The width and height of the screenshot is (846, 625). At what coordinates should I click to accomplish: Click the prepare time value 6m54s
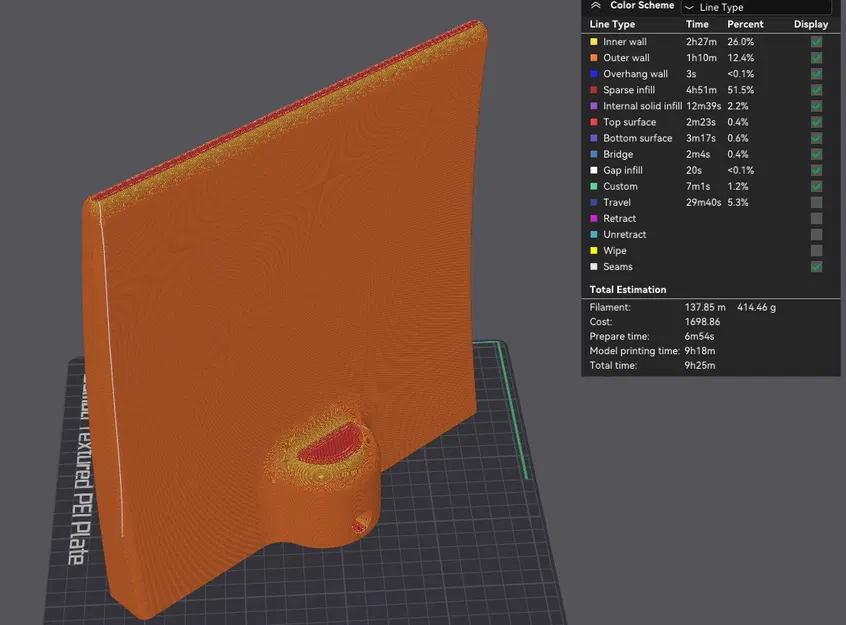[699, 336]
